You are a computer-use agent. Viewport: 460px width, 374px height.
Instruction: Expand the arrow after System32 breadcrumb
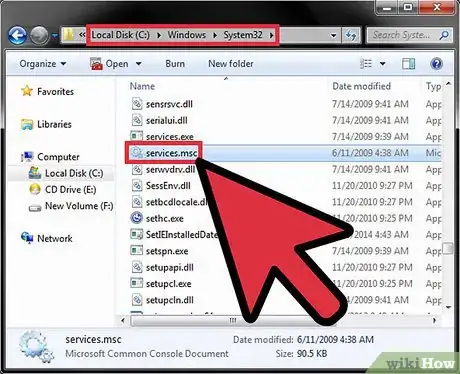tap(271, 35)
